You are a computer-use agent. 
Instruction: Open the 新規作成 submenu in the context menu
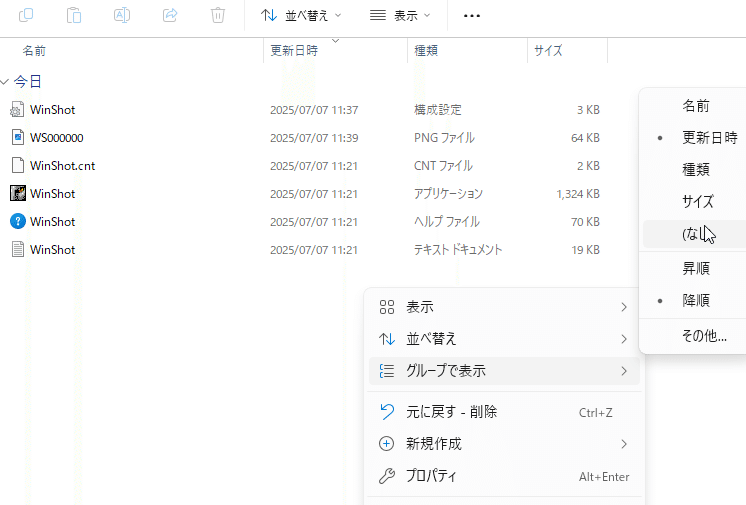coord(504,444)
